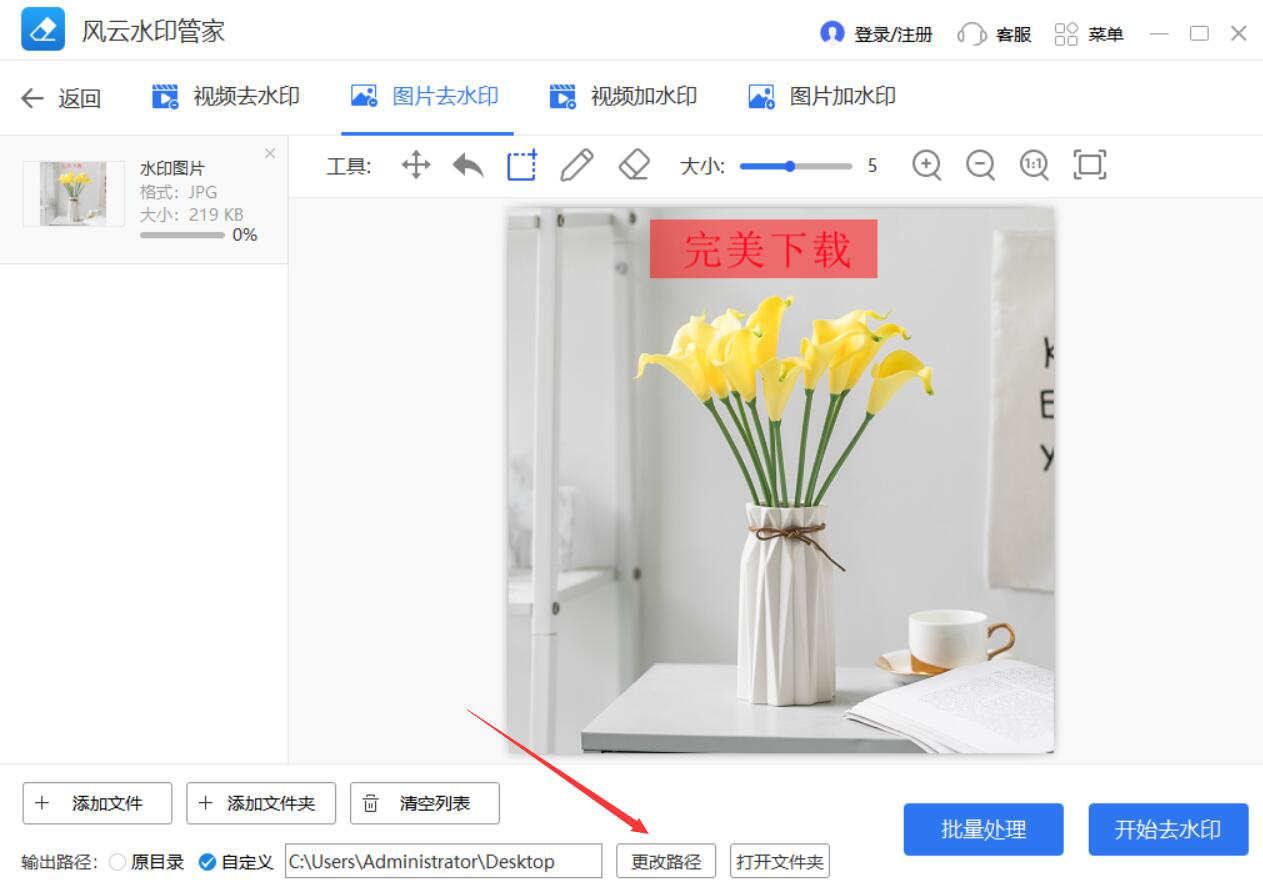Zoom out of the image
Viewport: 1263px width, 886px height.
981,165
